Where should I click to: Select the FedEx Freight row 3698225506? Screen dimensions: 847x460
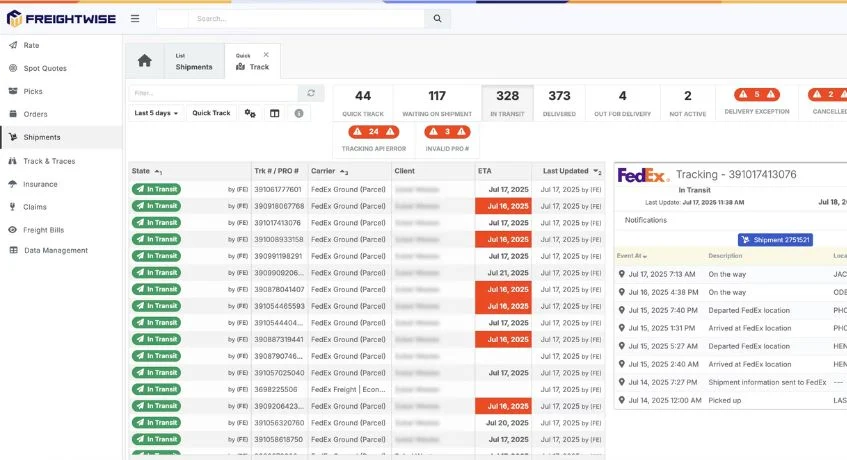click(x=367, y=389)
